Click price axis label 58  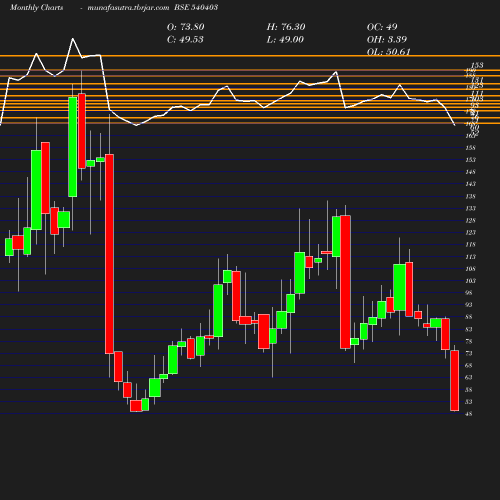point(469,390)
